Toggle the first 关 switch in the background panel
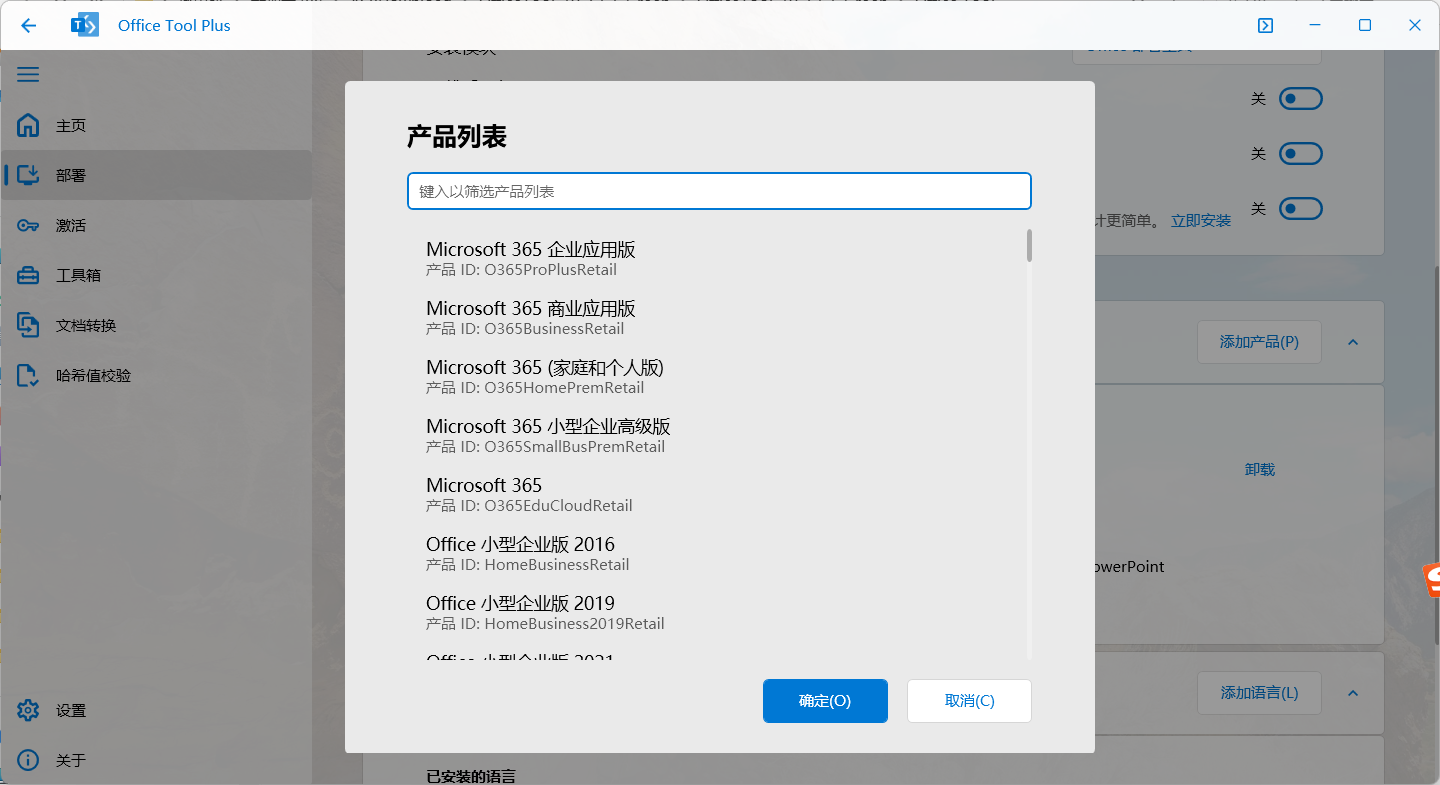The width and height of the screenshot is (1440, 785). tap(1301, 99)
